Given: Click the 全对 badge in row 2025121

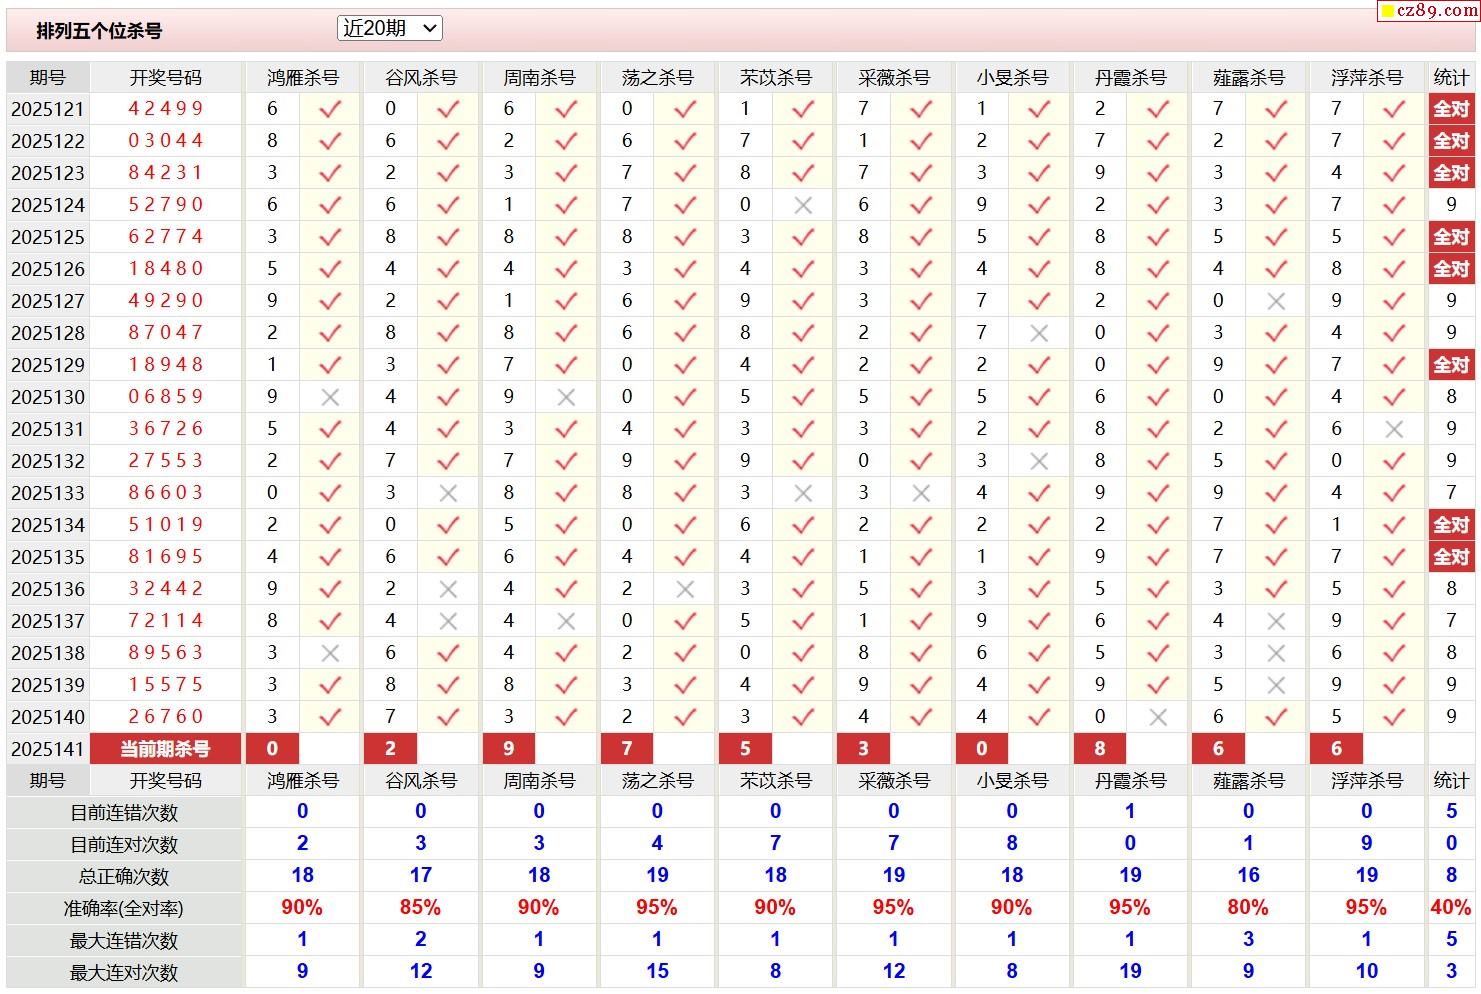Looking at the screenshot, I should pos(1451,109).
